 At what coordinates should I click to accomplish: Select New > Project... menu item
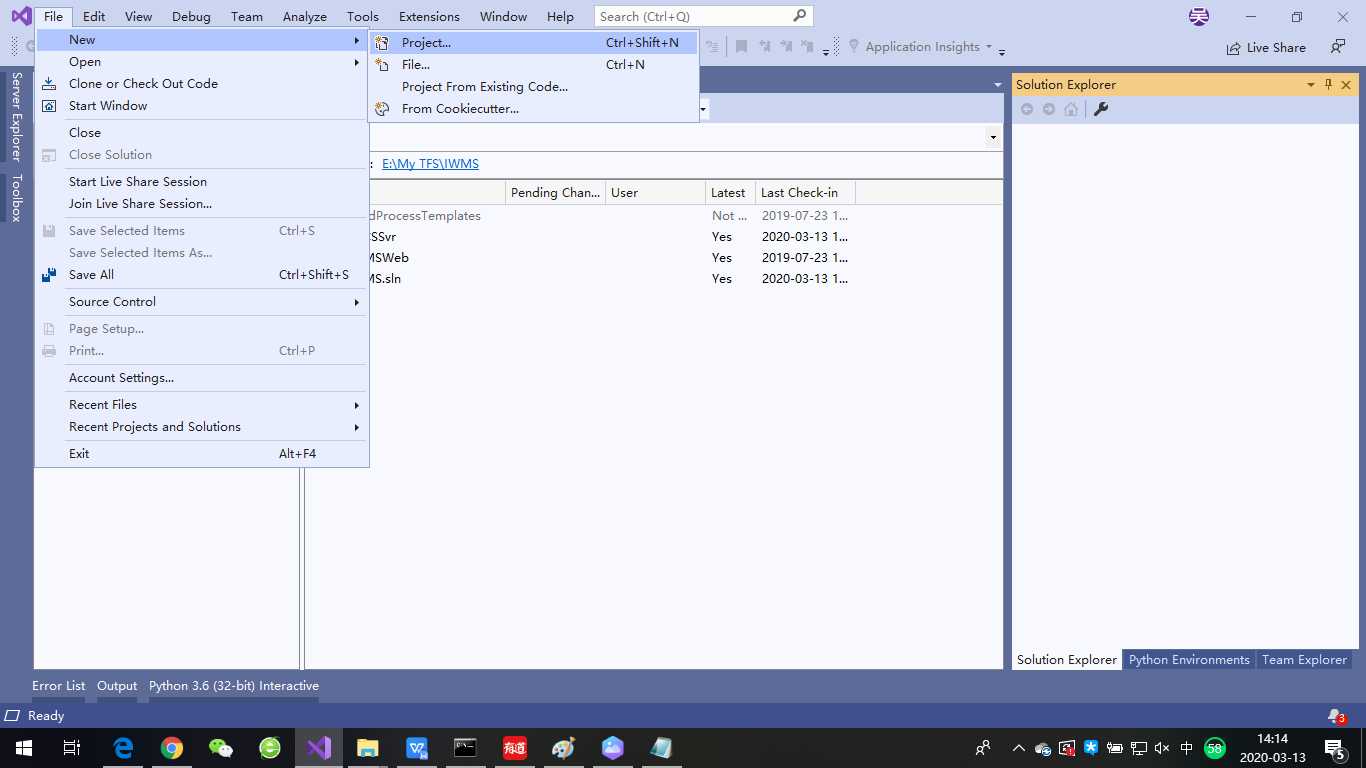533,43
